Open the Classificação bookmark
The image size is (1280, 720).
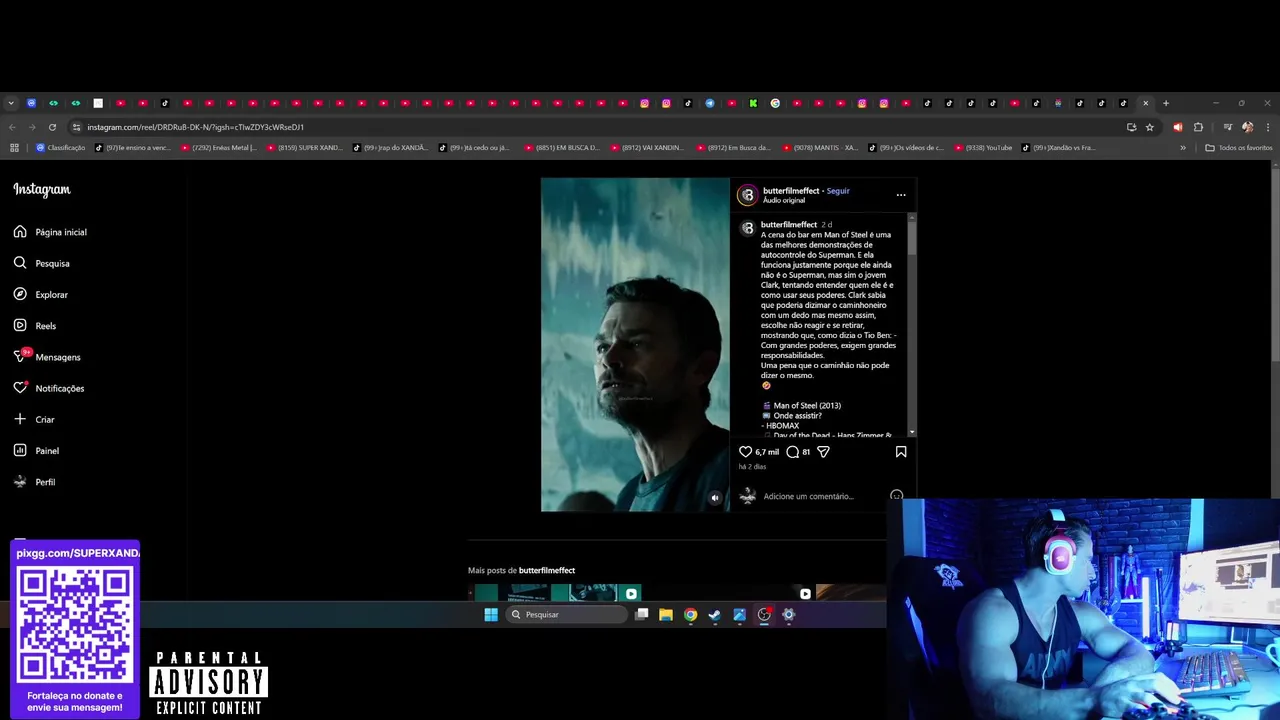(61, 148)
